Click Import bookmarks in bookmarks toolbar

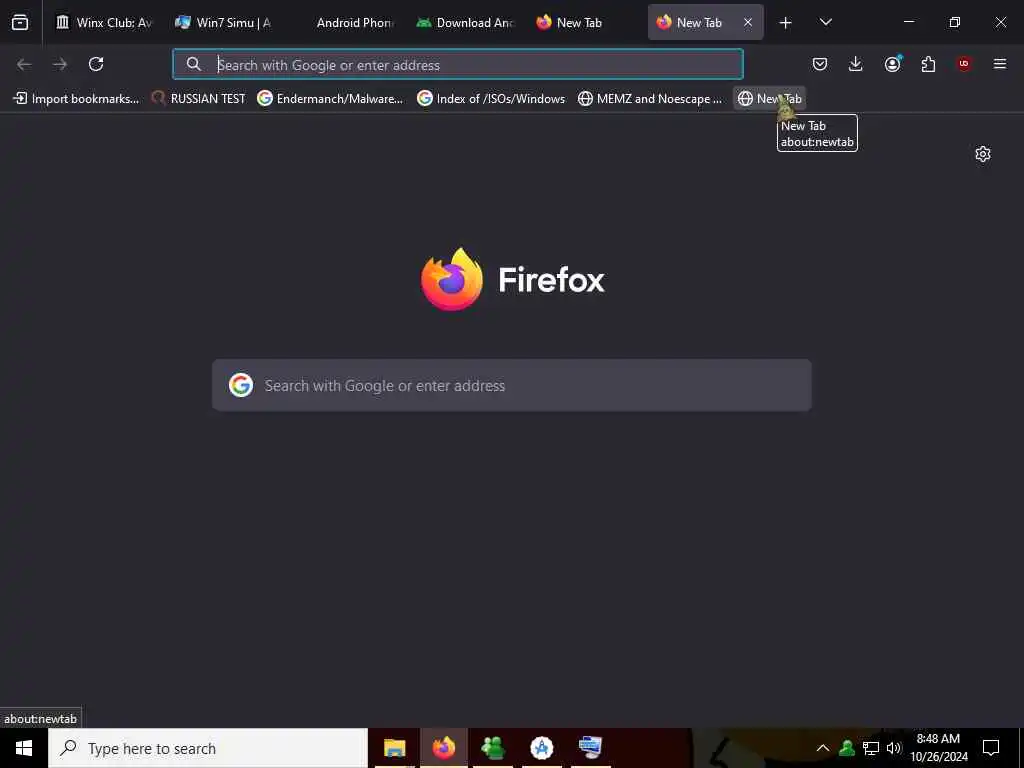coord(76,99)
